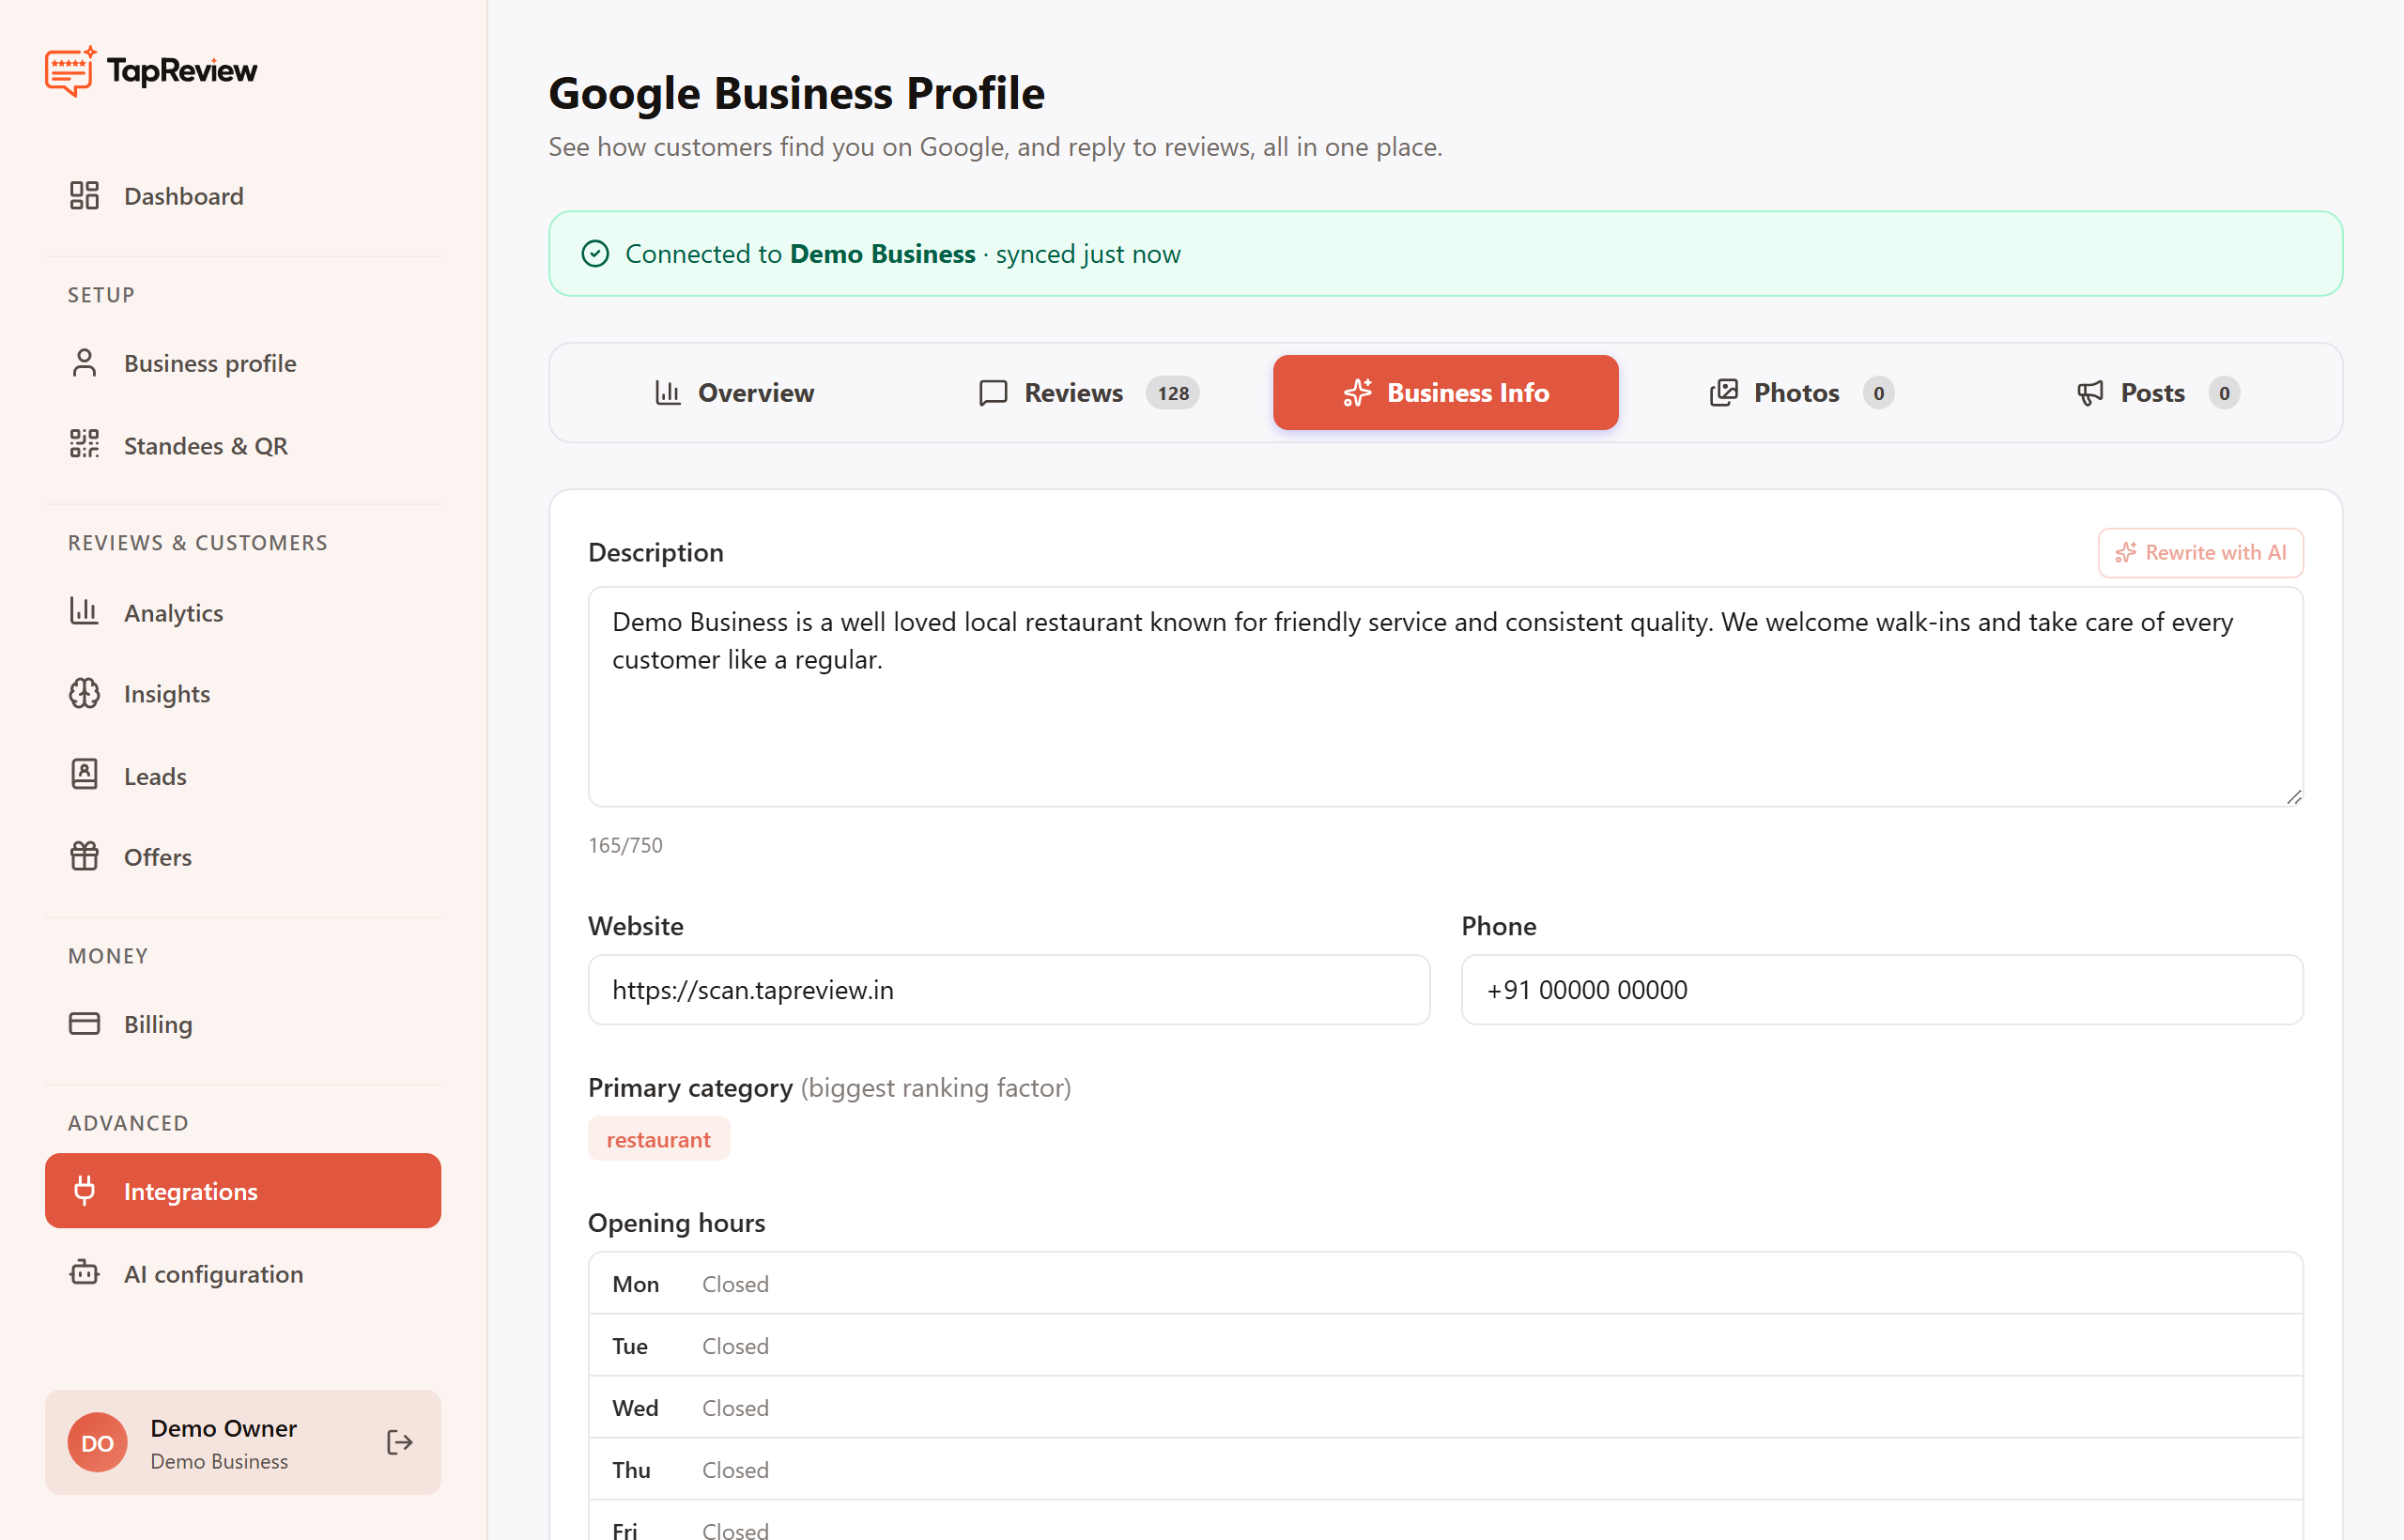
Task: Click the Offers gift icon
Action: [x=84, y=856]
